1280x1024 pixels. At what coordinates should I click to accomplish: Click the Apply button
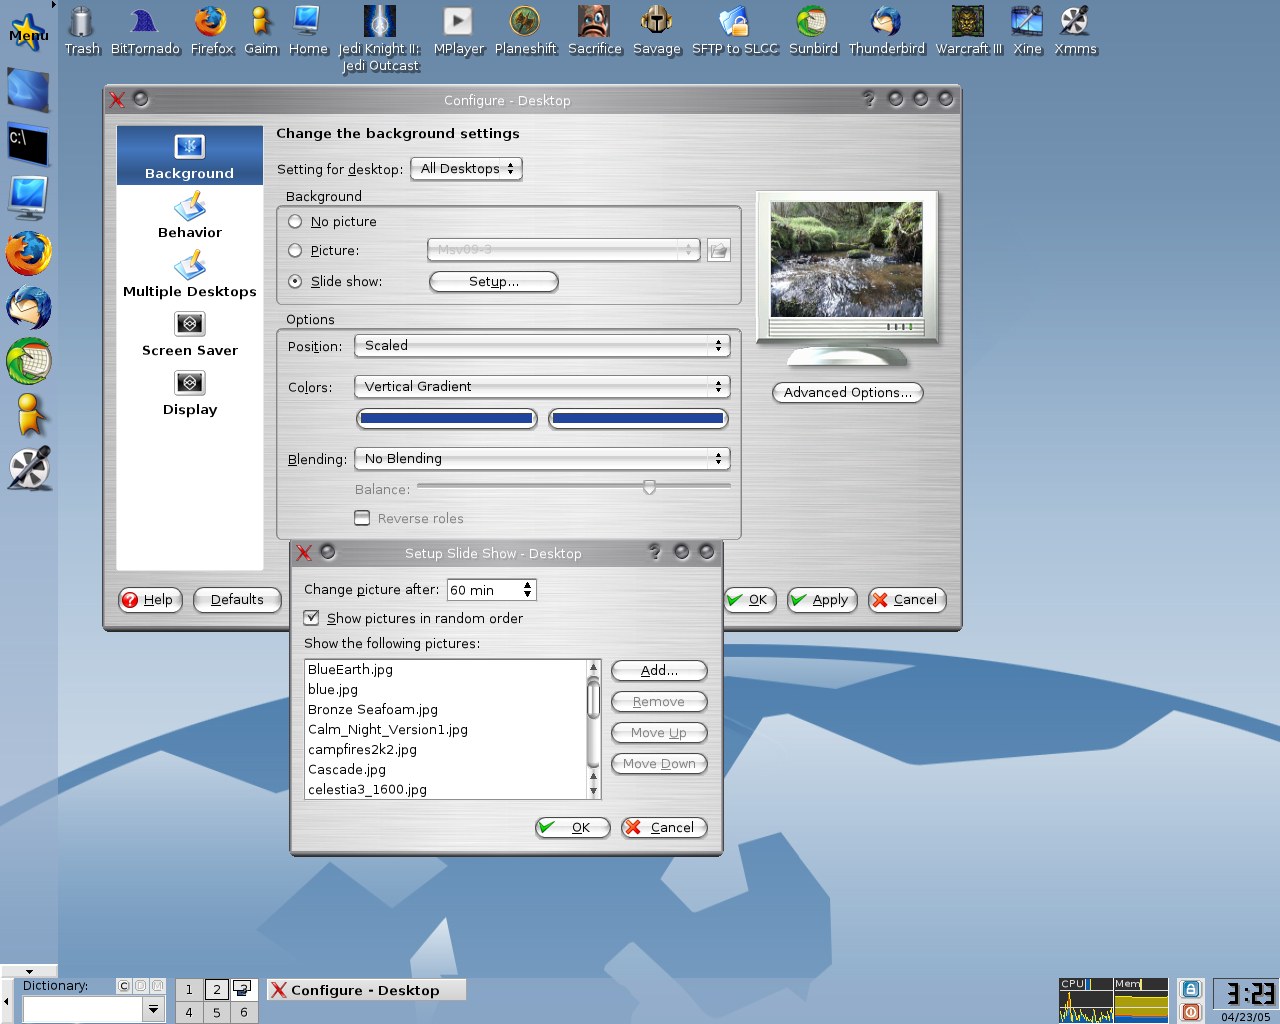(822, 600)
